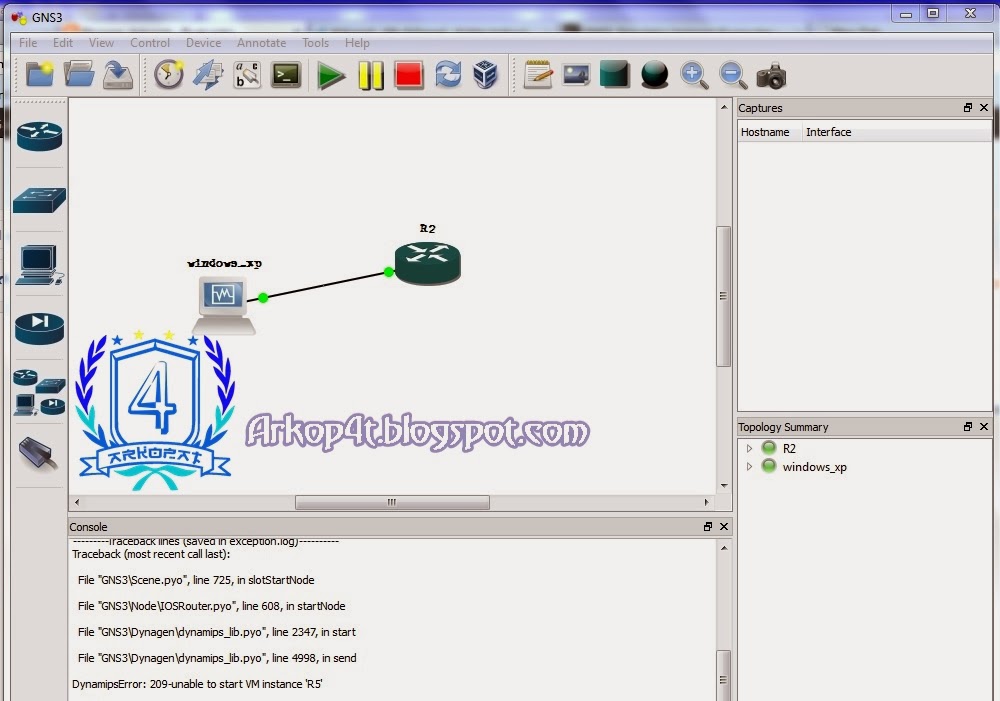Stop all devices with red square
The image size is (1000, 701).
[409, 75]
